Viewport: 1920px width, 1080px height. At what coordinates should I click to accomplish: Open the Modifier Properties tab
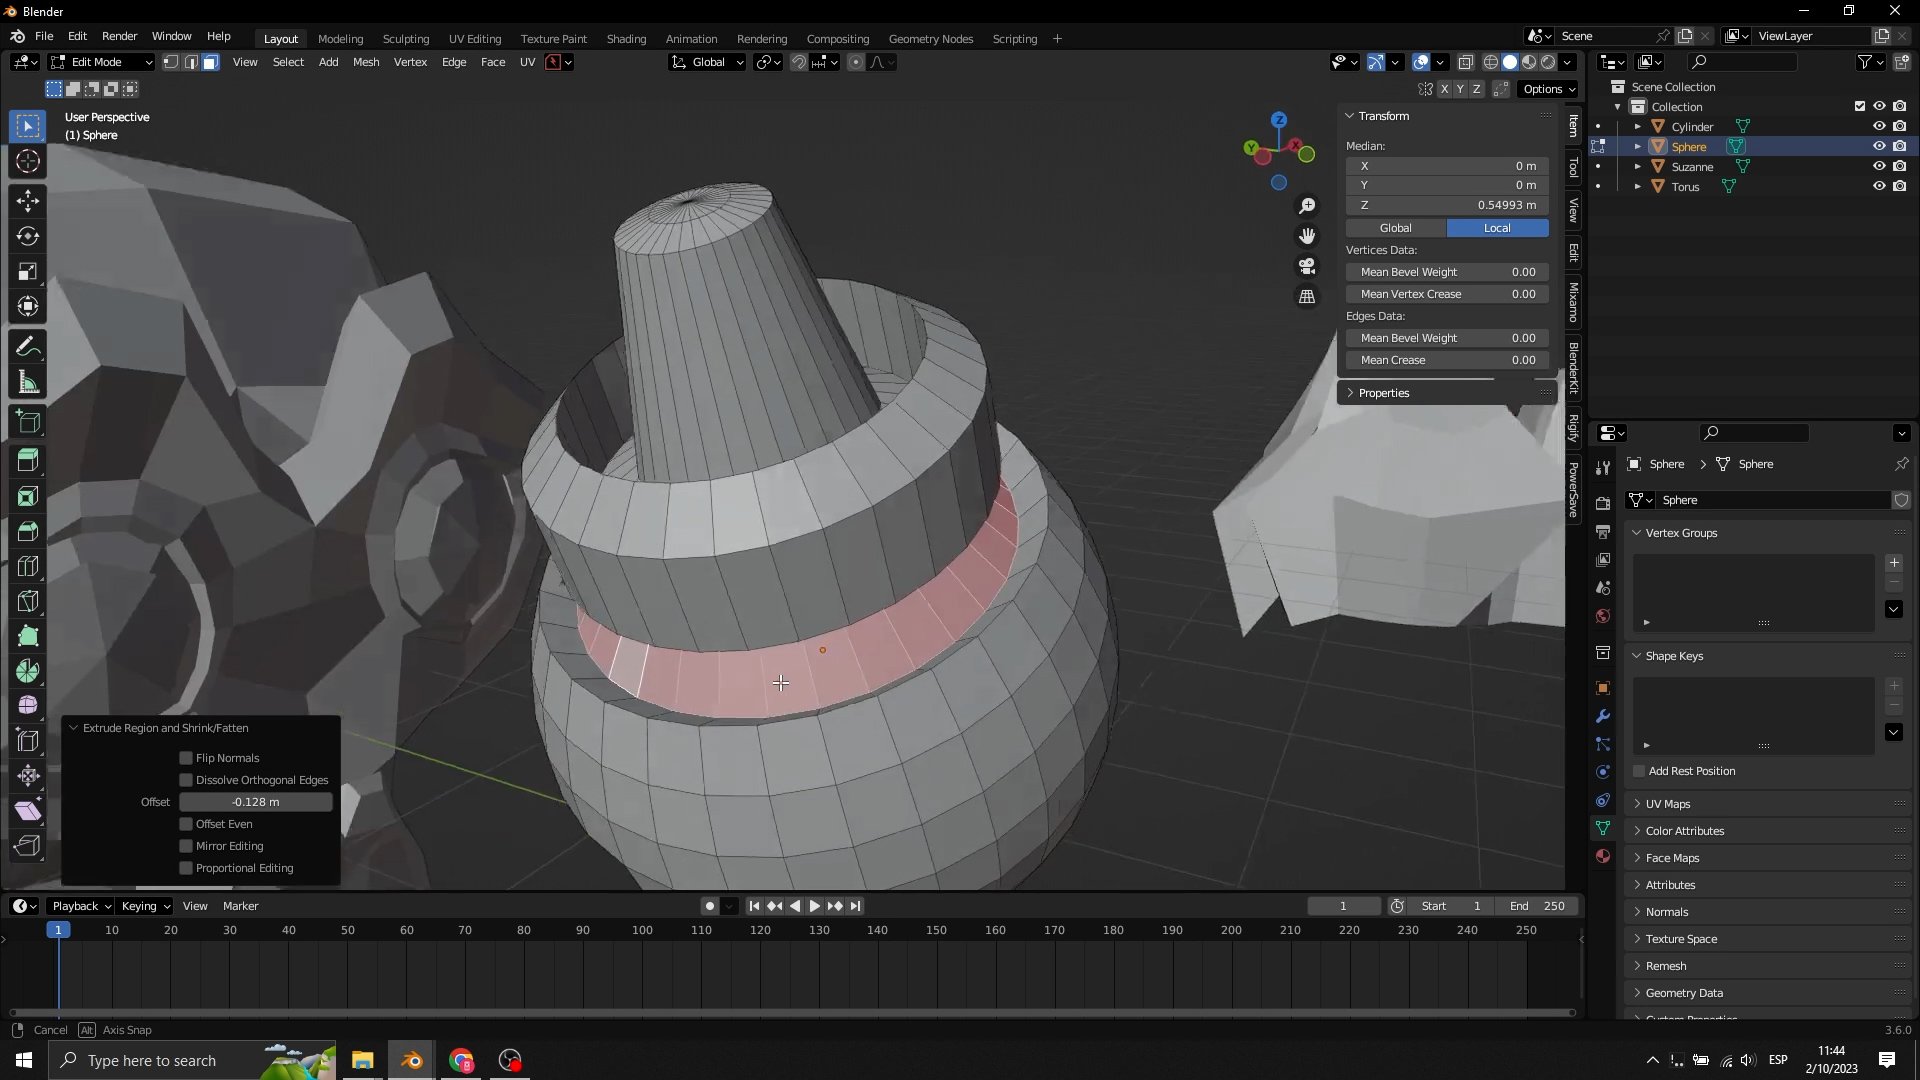pyautogui.click(x=1603, y=717)
